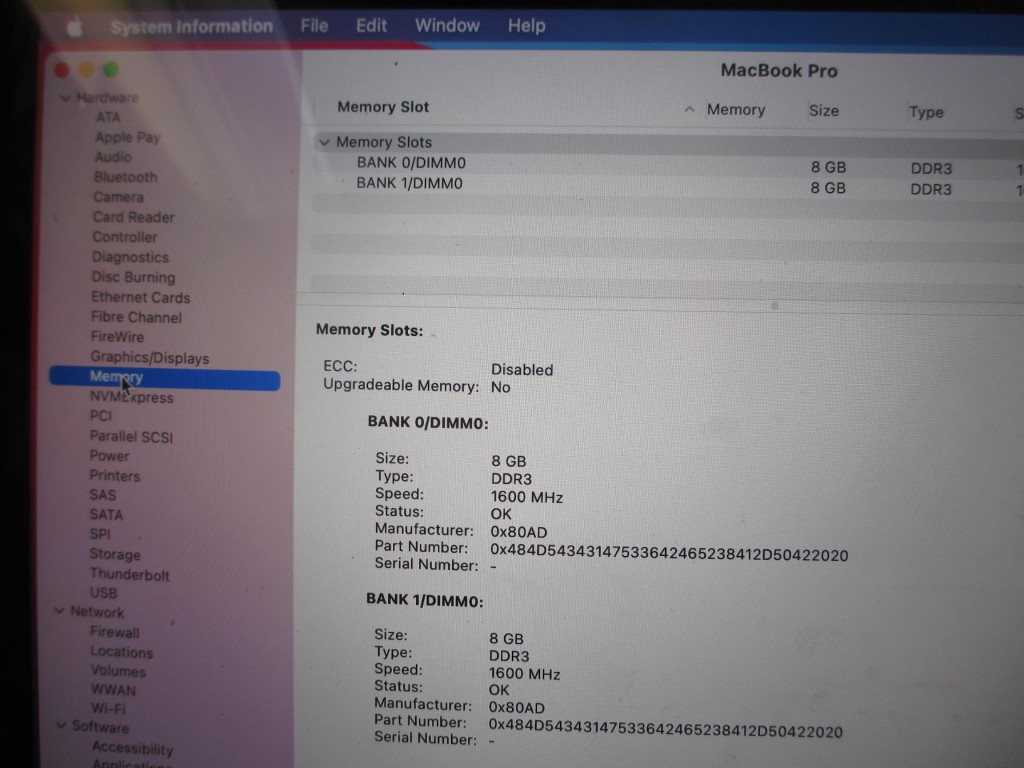Select Parallel SCSI in the sidebar
This screenshot has width=1024, height=768.
point(131,436)
